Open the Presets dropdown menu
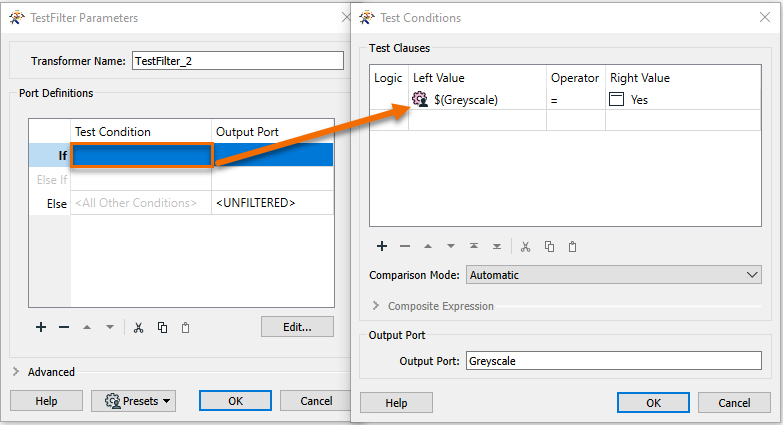 coord(133,401)
